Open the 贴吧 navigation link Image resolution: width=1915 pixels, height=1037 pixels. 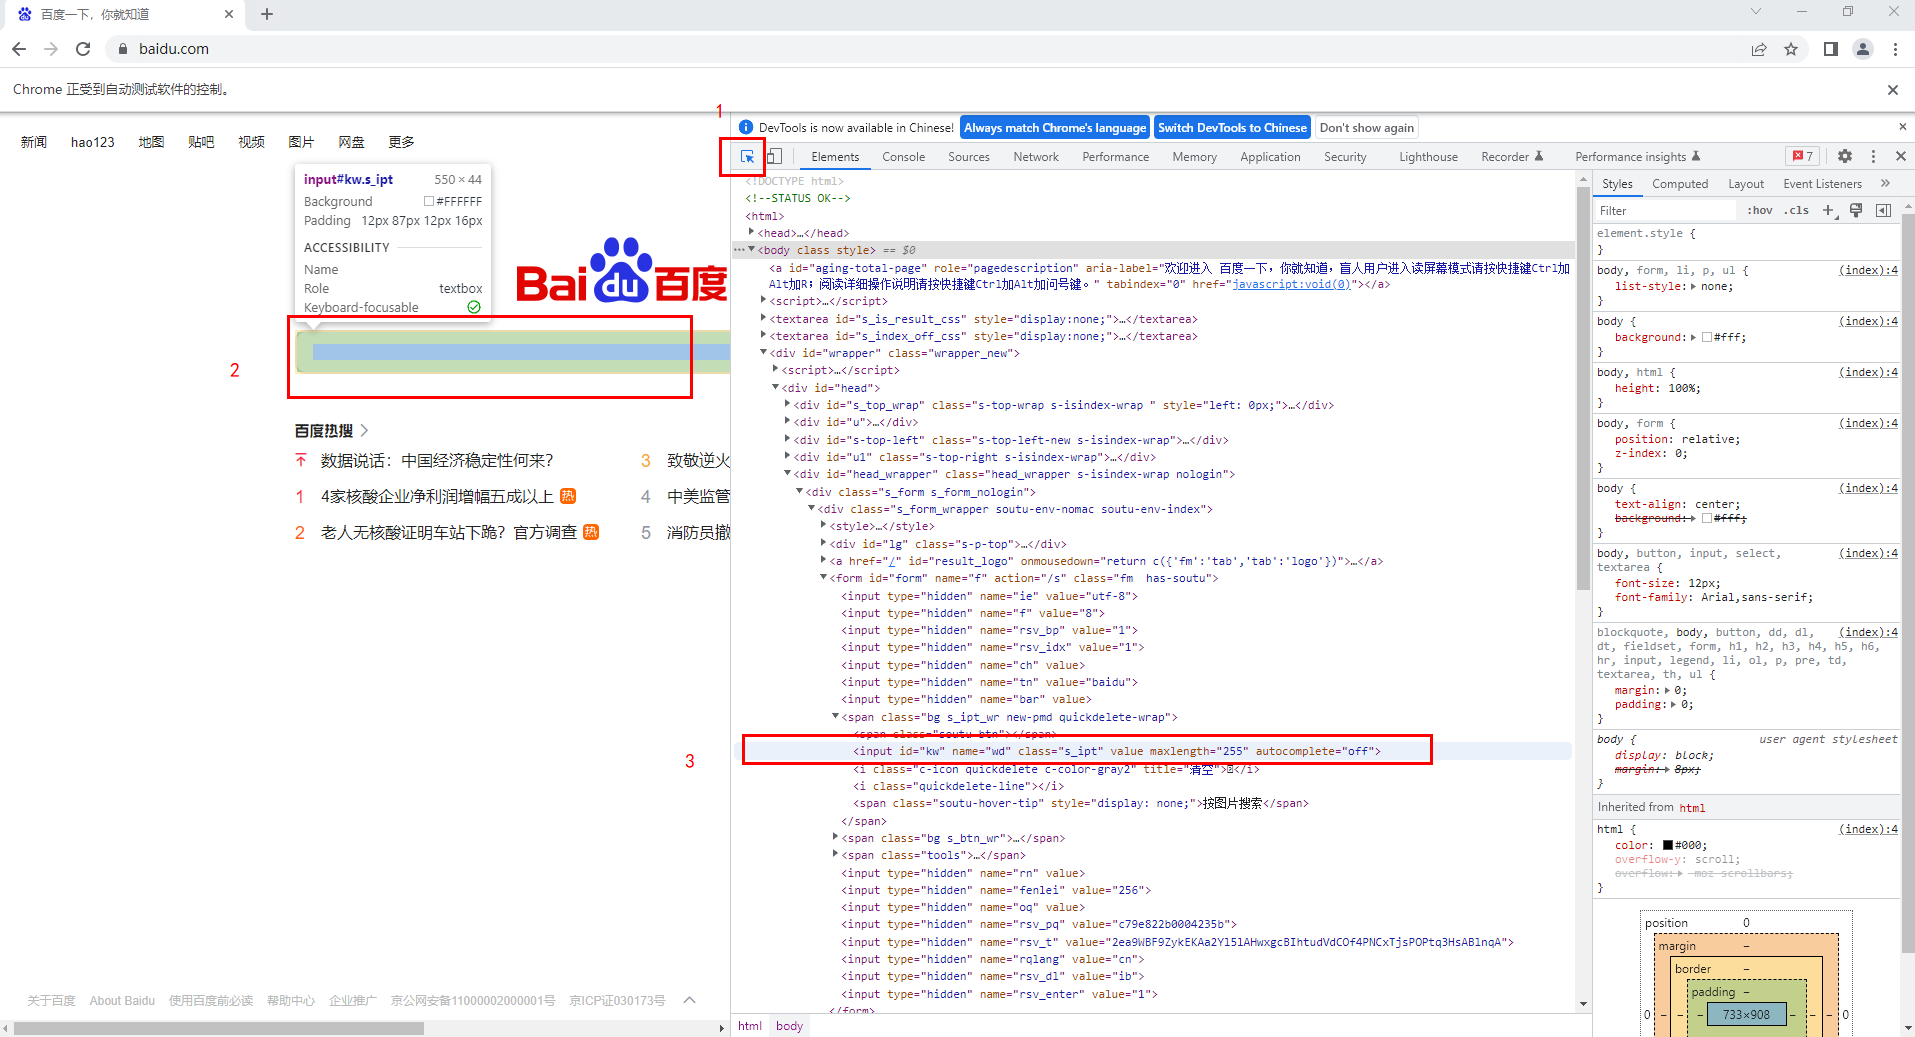(201, 142)
